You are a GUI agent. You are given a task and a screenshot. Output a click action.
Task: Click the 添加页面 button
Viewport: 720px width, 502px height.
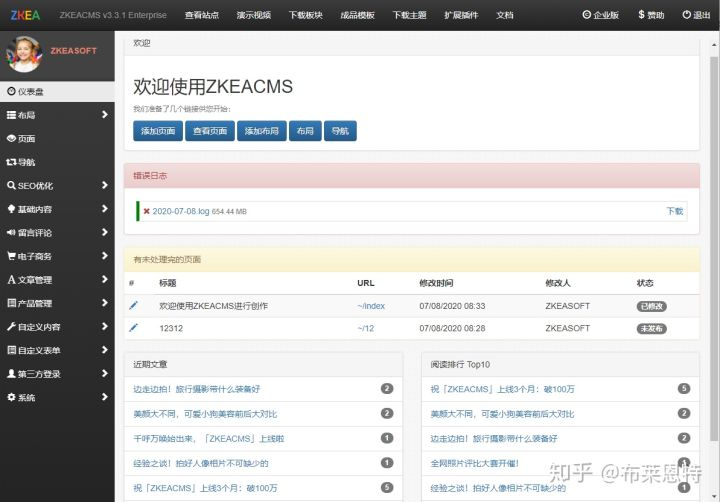pyautogui.click(x=158, y=131)
